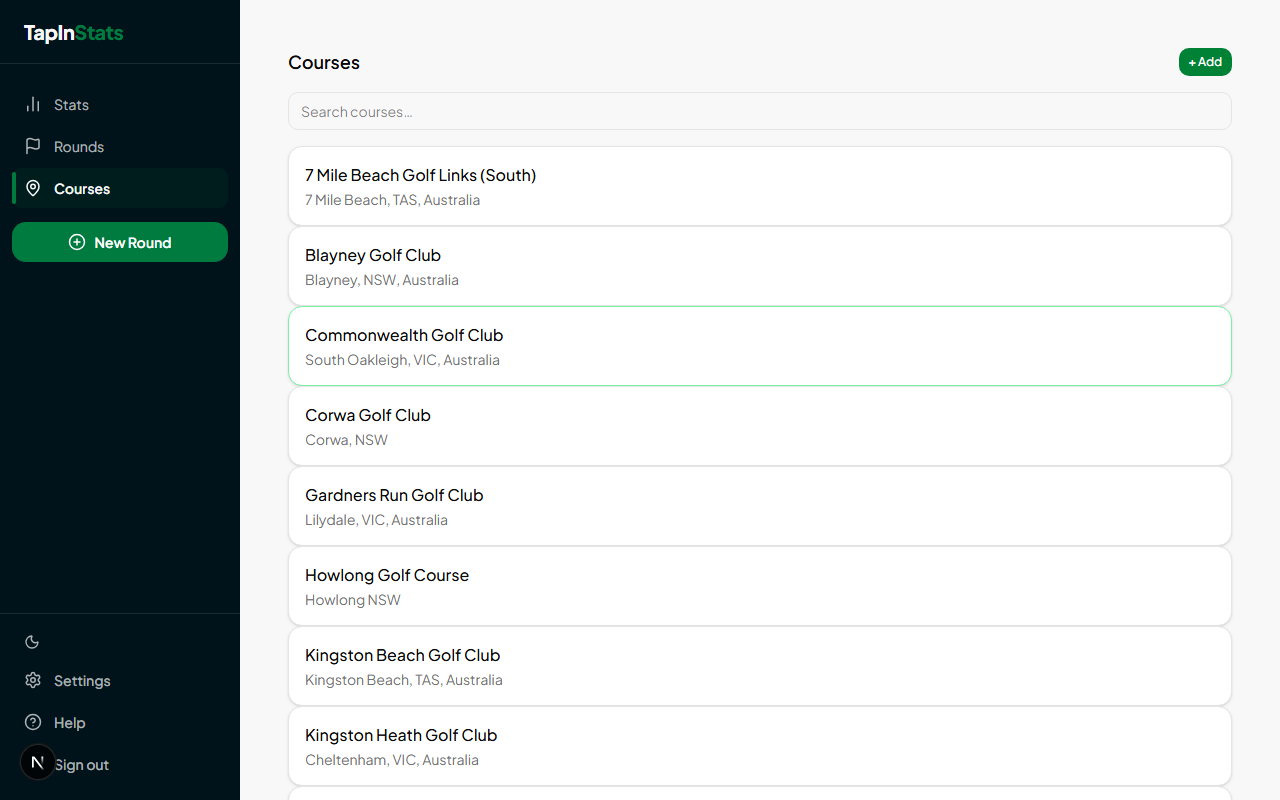
Task: Navigate to the Rounds page
Action: (77, 146)
